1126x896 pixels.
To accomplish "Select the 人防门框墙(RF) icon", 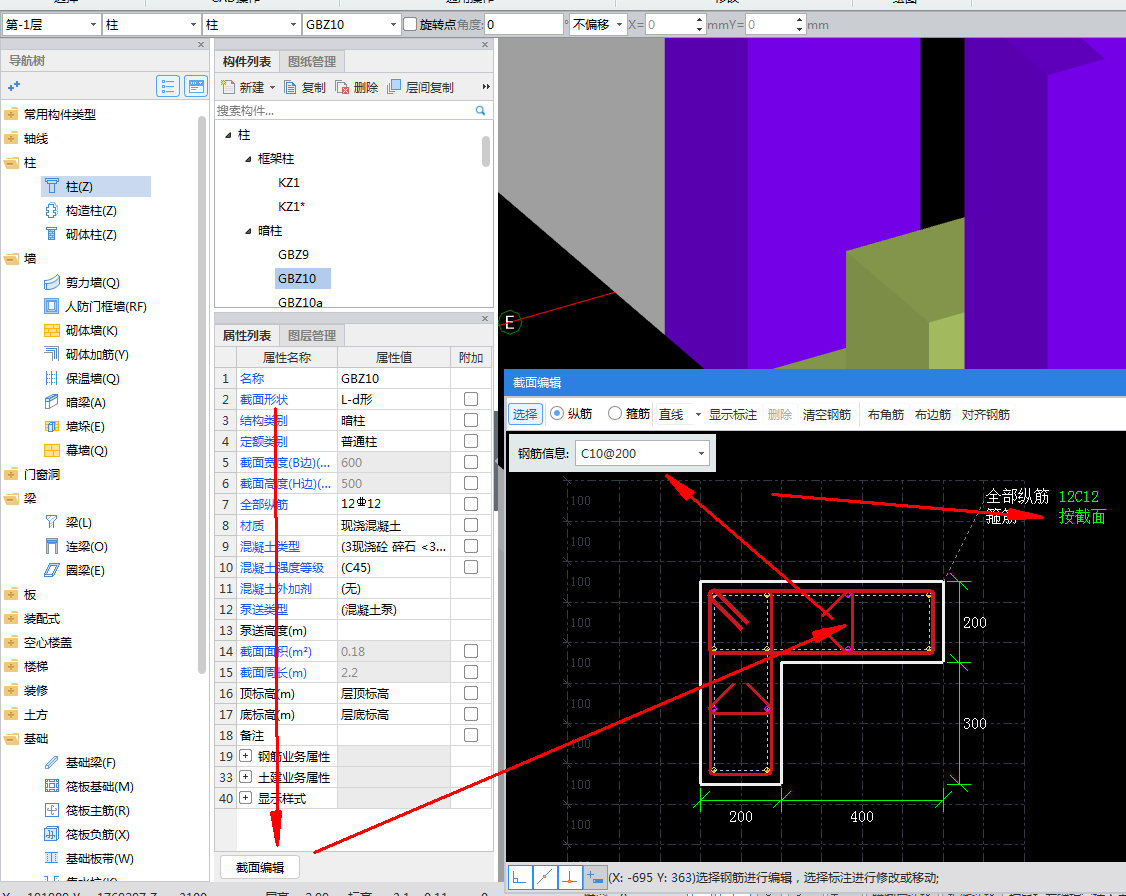I will click(52, 307).
